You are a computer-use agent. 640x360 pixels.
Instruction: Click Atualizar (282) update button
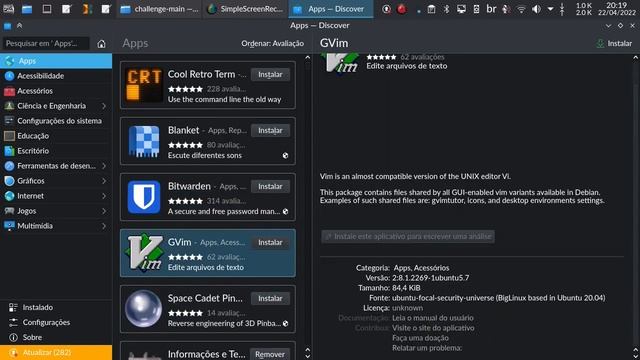(56, 353)
